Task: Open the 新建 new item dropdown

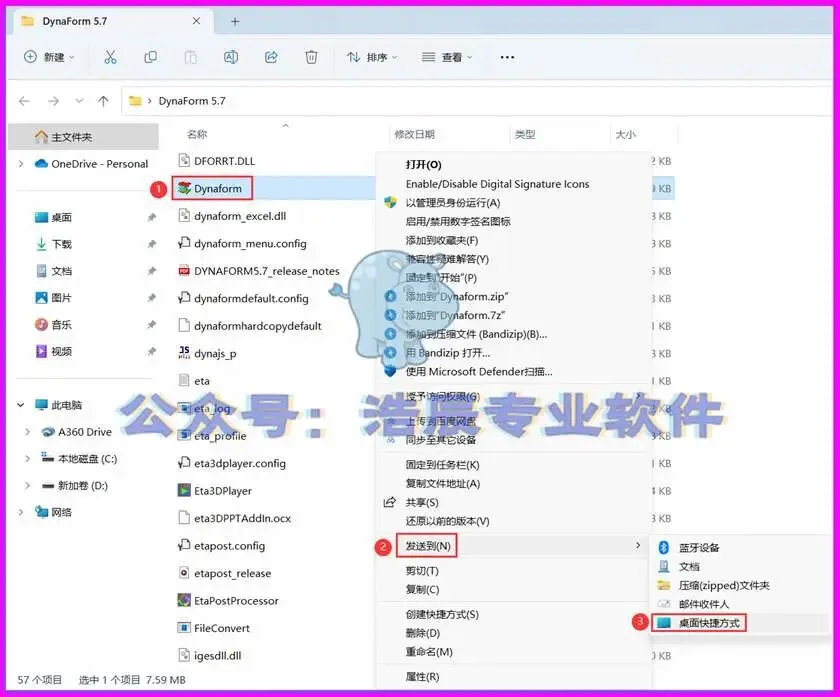Action: [x=49, y=57]
